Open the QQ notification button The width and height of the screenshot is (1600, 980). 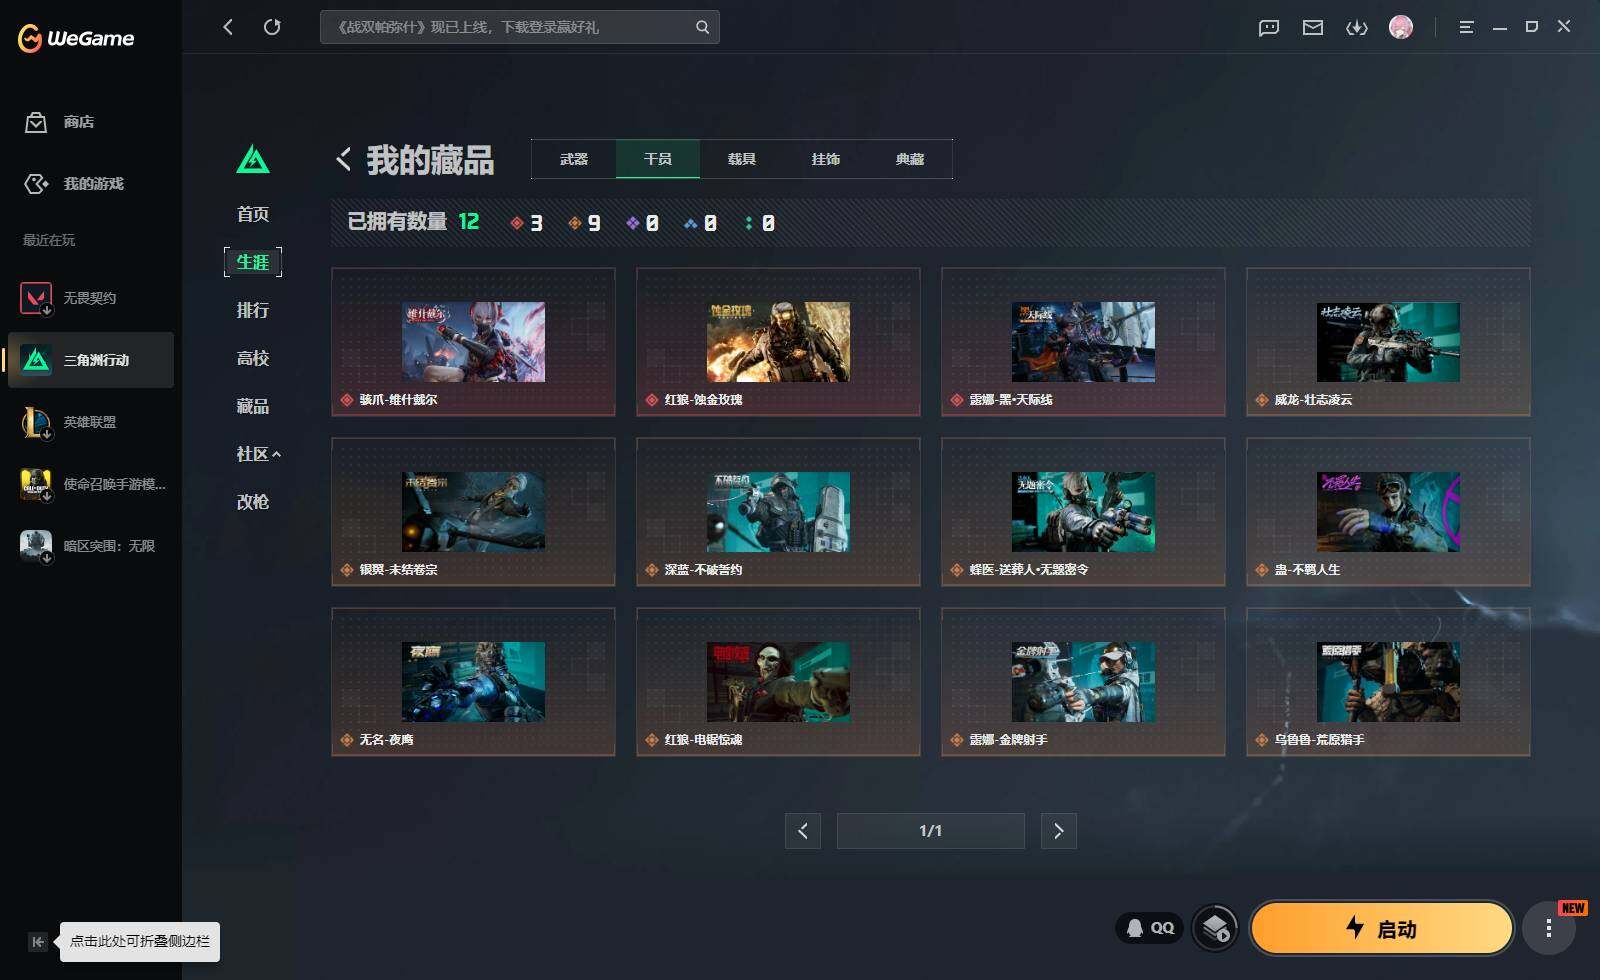click(x=1150, y=928)
